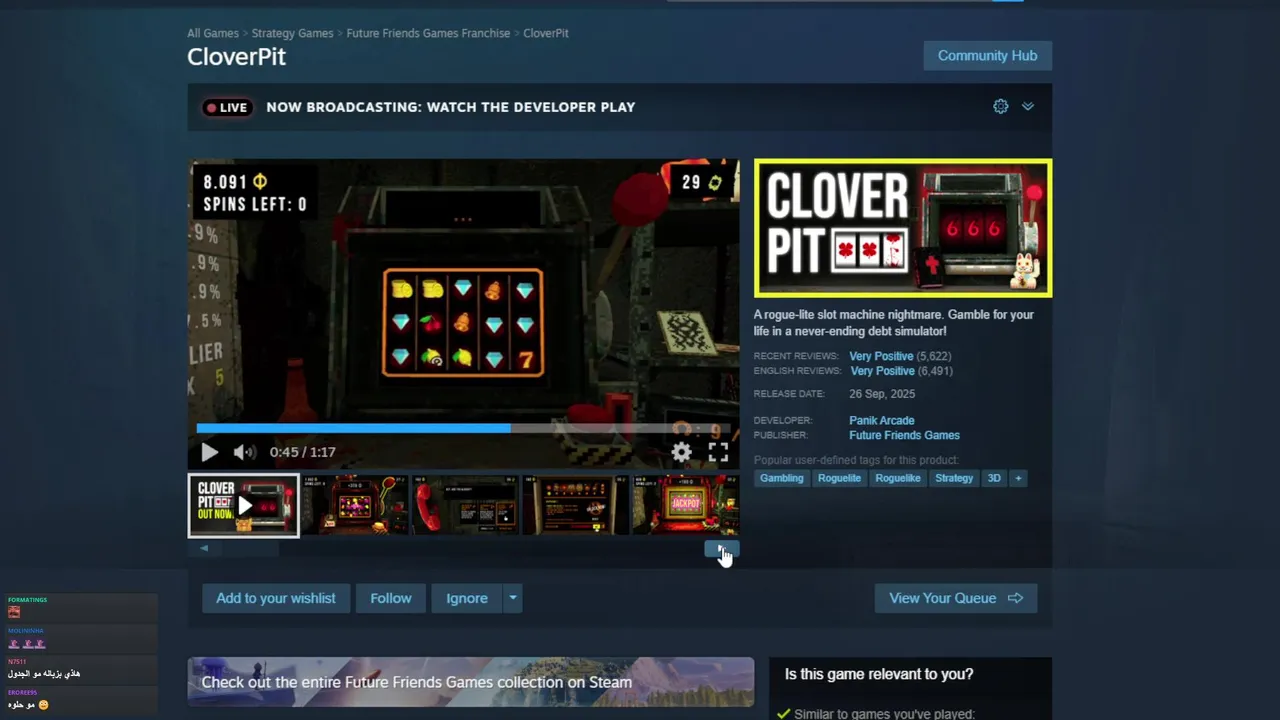
Task: Select the 3D tag
Action: tap(994, 478)
